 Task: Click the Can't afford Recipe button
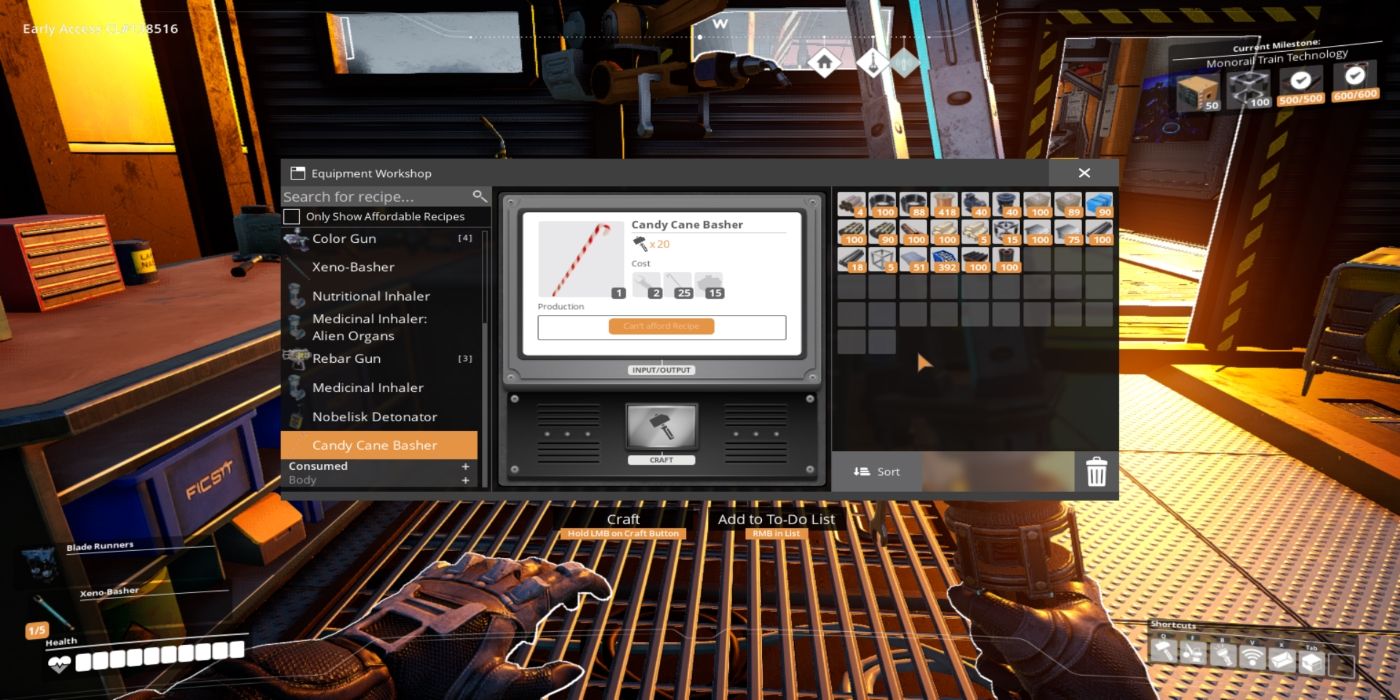pos(661,327)
